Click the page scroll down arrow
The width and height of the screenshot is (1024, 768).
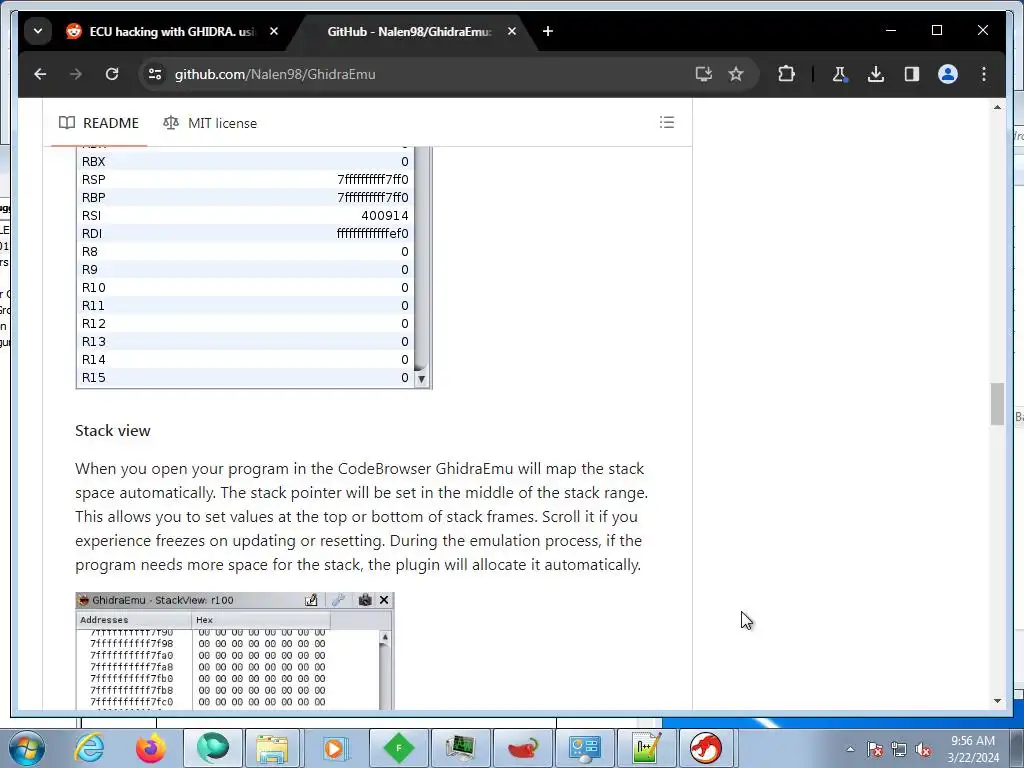[997, 701]
